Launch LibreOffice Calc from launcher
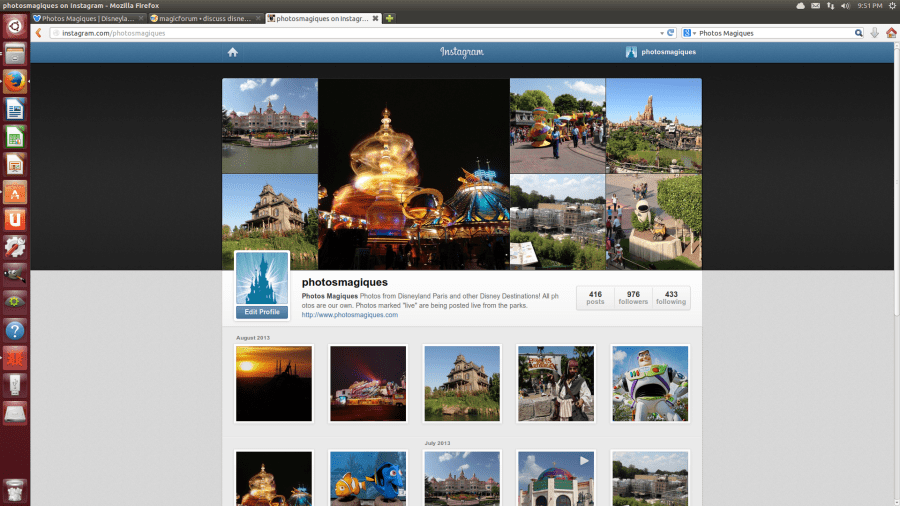 [15, 137]
